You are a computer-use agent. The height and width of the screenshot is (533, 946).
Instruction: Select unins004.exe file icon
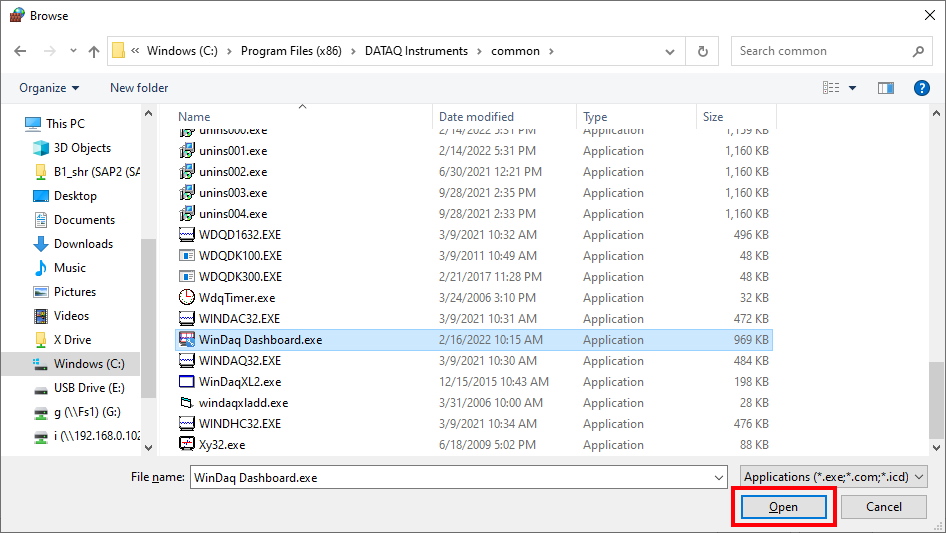click(x=187, y=214)
